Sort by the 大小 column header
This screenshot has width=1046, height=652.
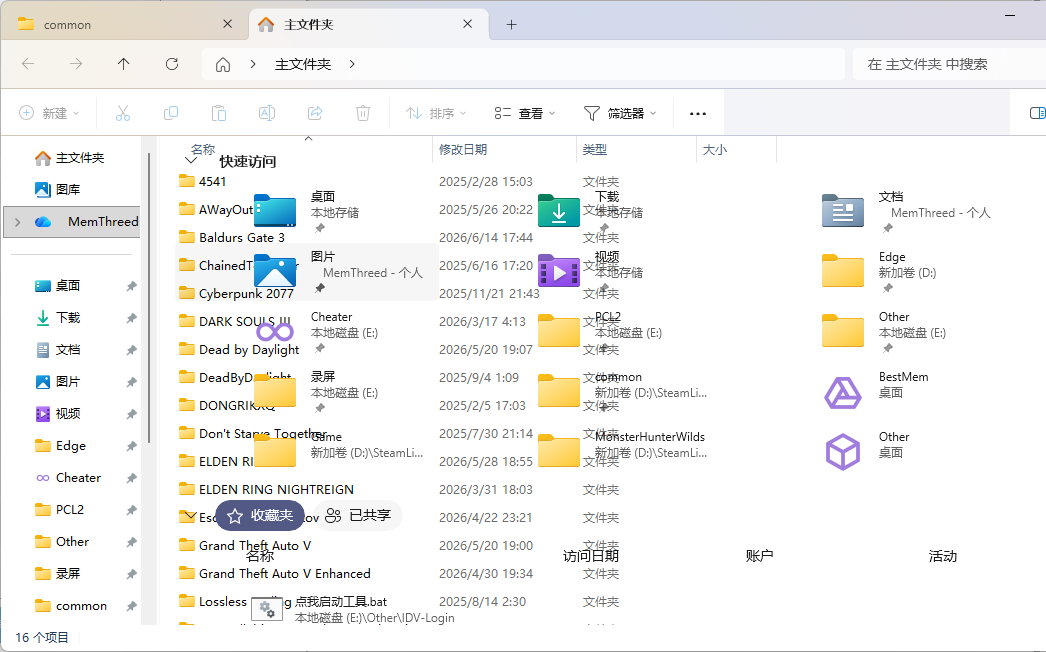[x=715, y=149]
